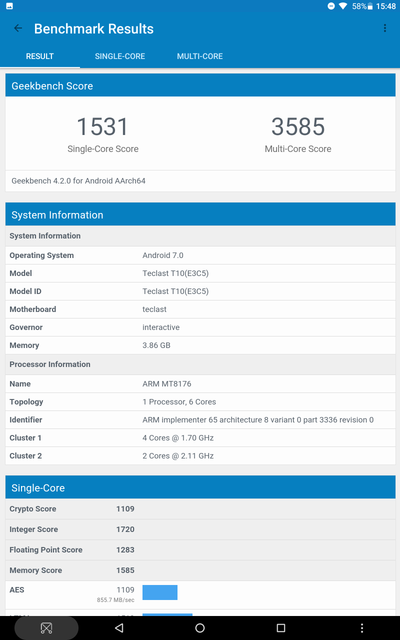400x640 pixels.
Task: Select Cluster 1 value 4 Cores @ 1.70 GHz
Action: coord(178,438)
